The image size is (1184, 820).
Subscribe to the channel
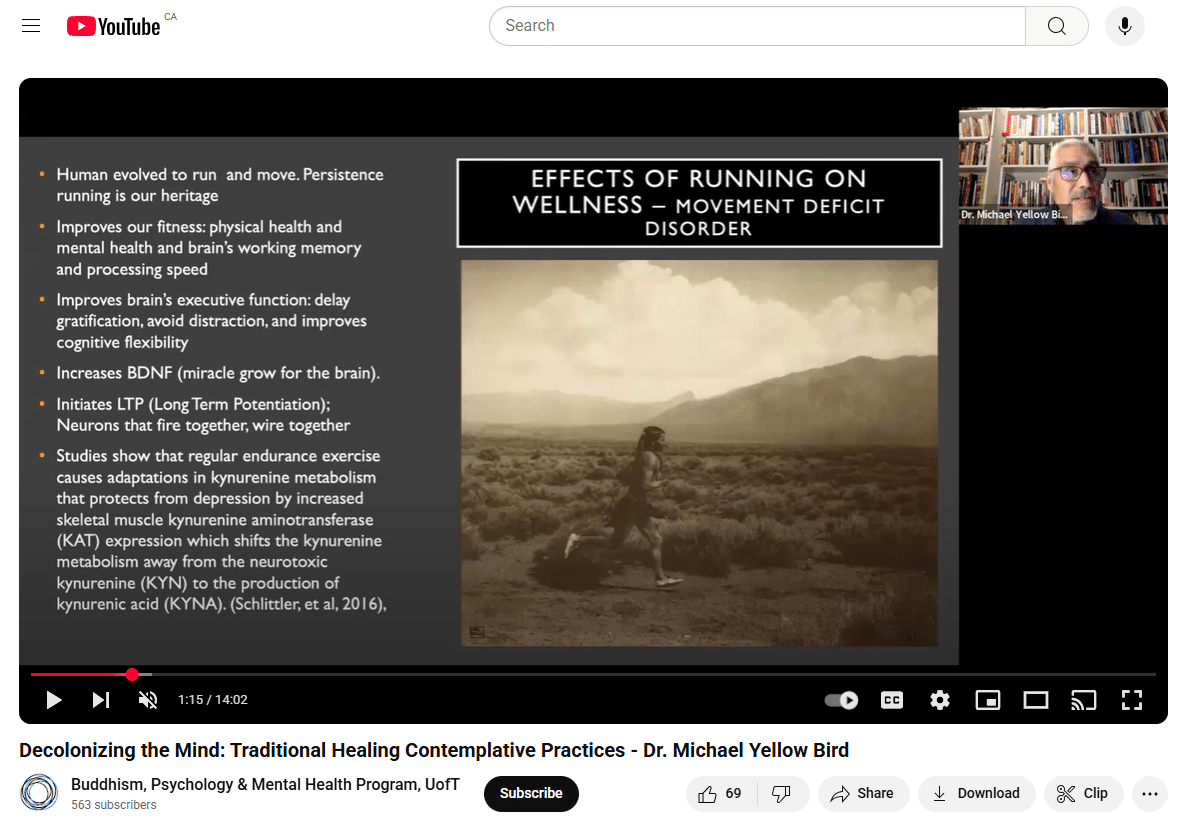click(x=531, y=793)
